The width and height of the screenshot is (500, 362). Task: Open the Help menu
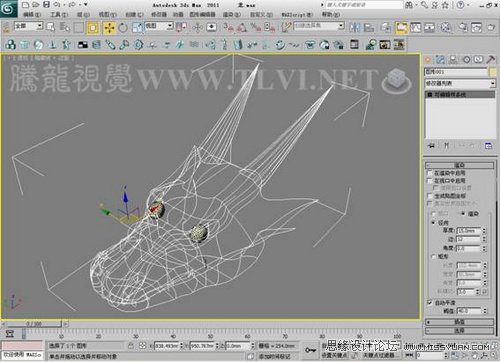point(331,15)
